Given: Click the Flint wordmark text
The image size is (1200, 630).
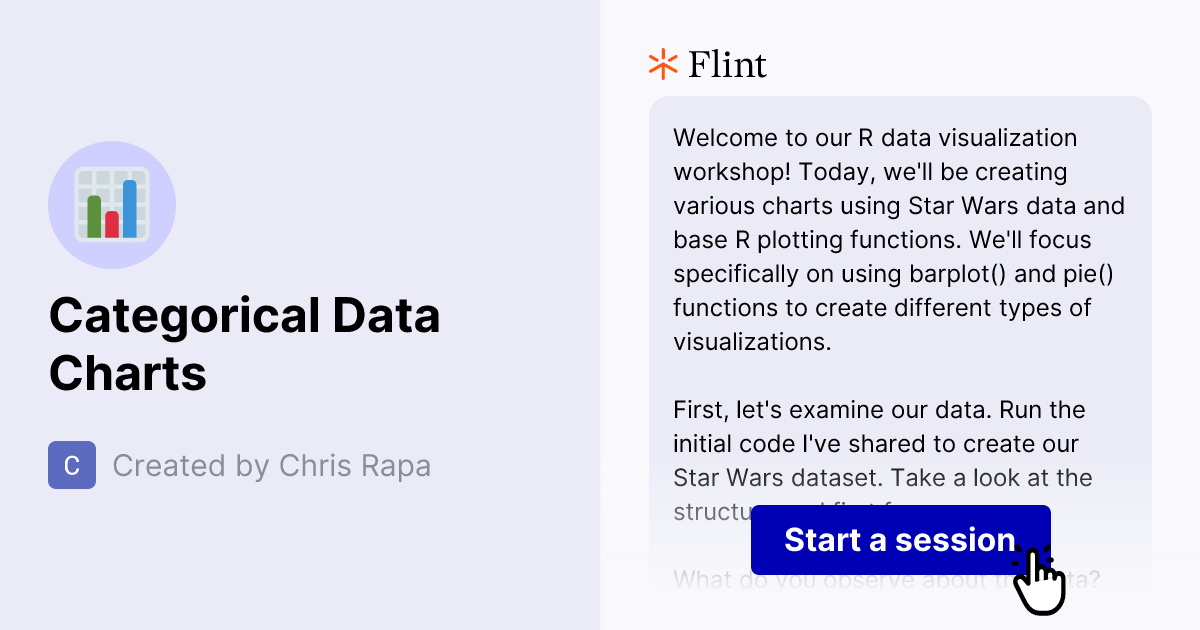Looking at the screenshot, I should coord(727,64).
